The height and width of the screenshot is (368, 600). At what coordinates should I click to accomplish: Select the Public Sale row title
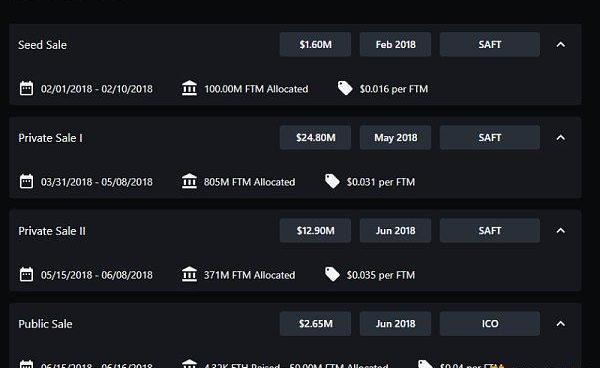[x=45, y=324]
